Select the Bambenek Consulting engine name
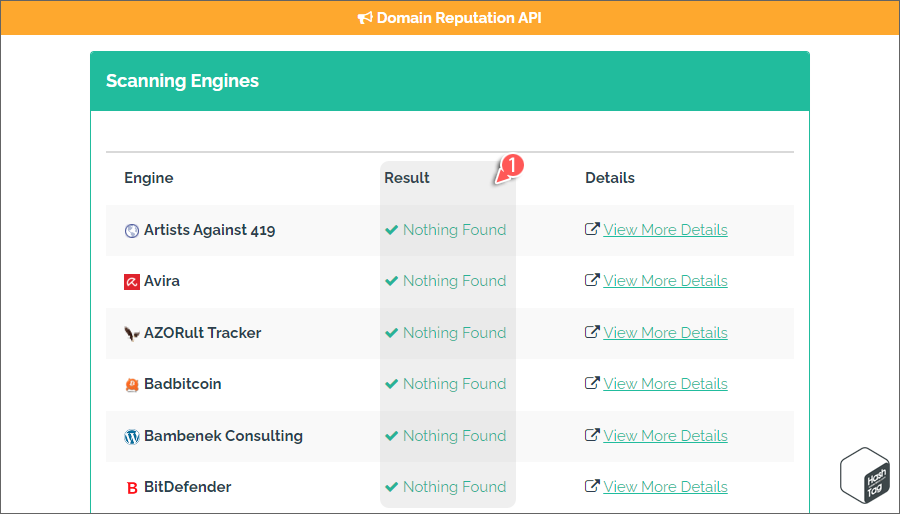The image size is (900, 514). click(223, 436)
